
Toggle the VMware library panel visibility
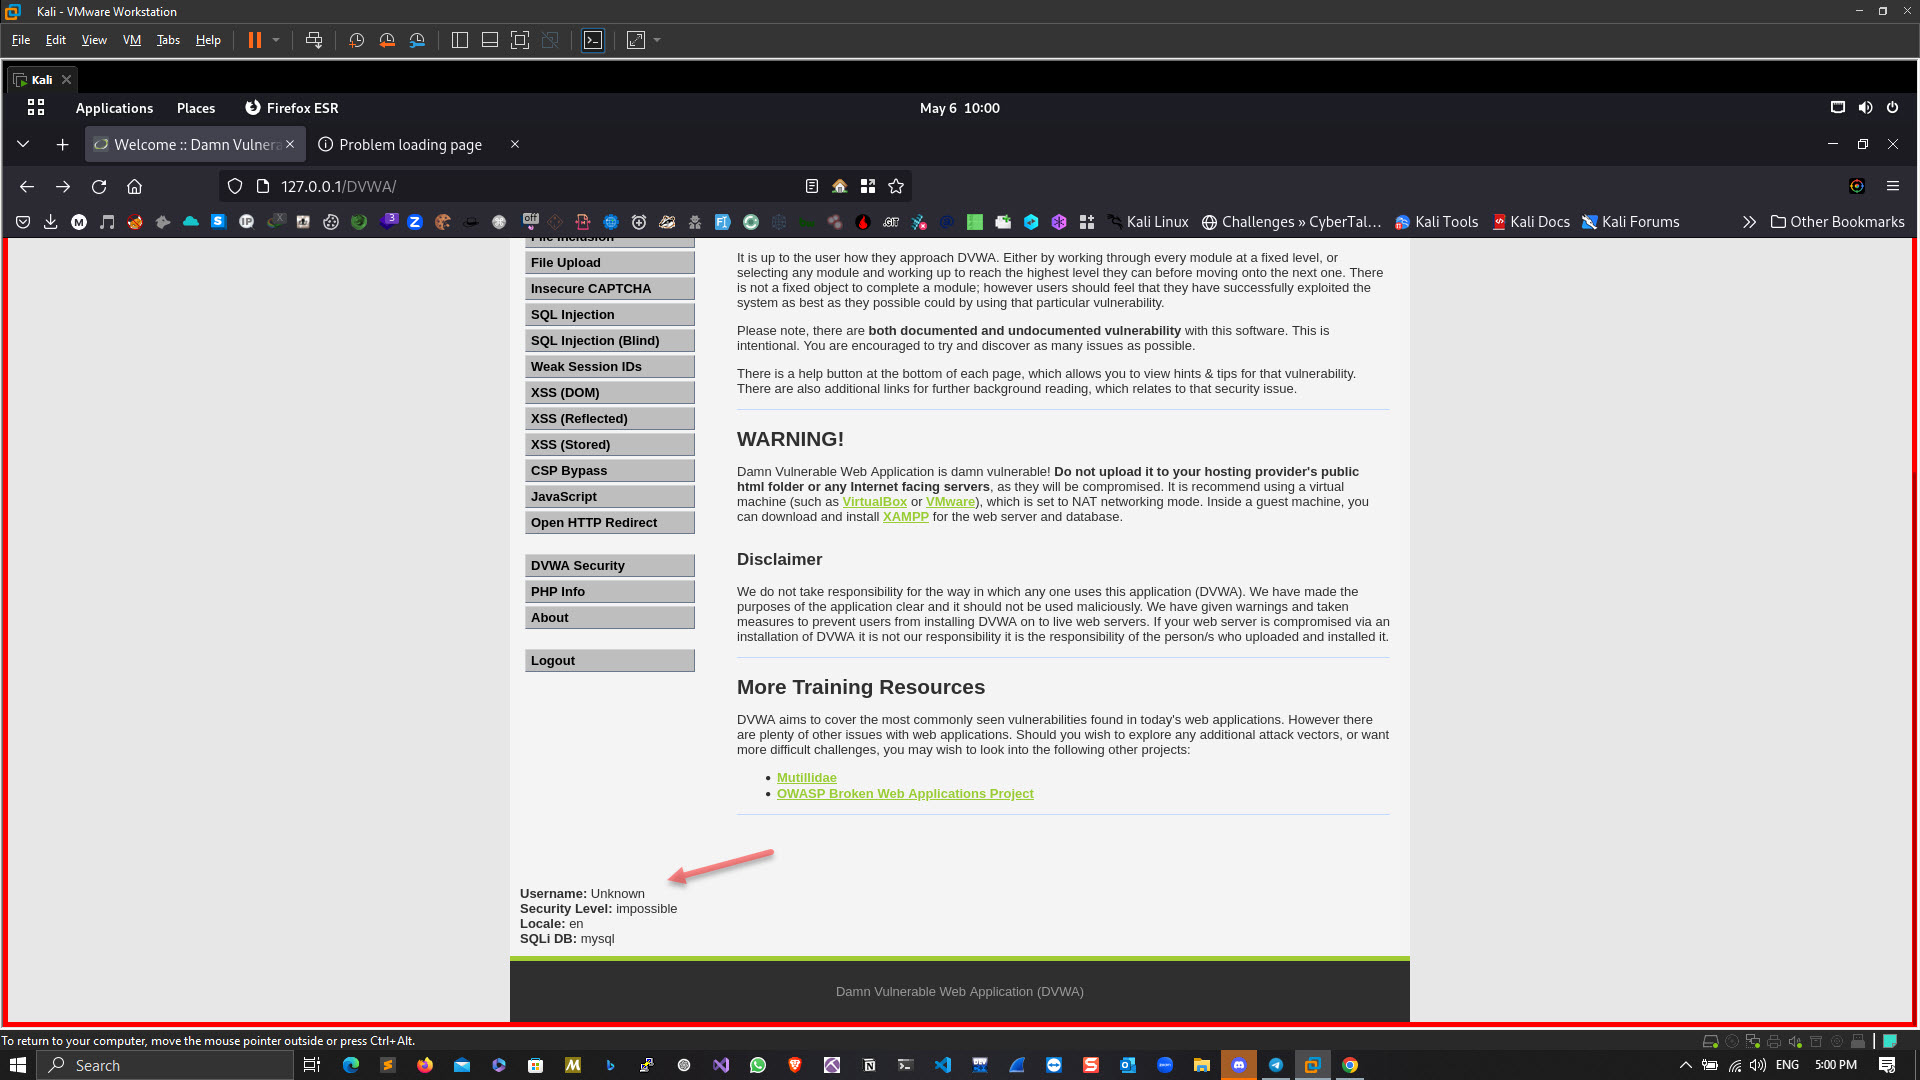point(459,40)
